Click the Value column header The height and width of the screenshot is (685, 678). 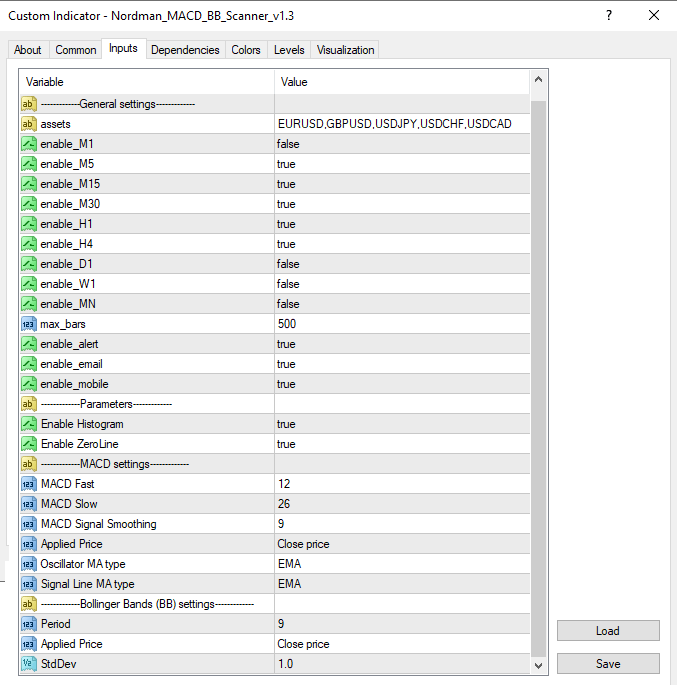[x=402, y=82]
